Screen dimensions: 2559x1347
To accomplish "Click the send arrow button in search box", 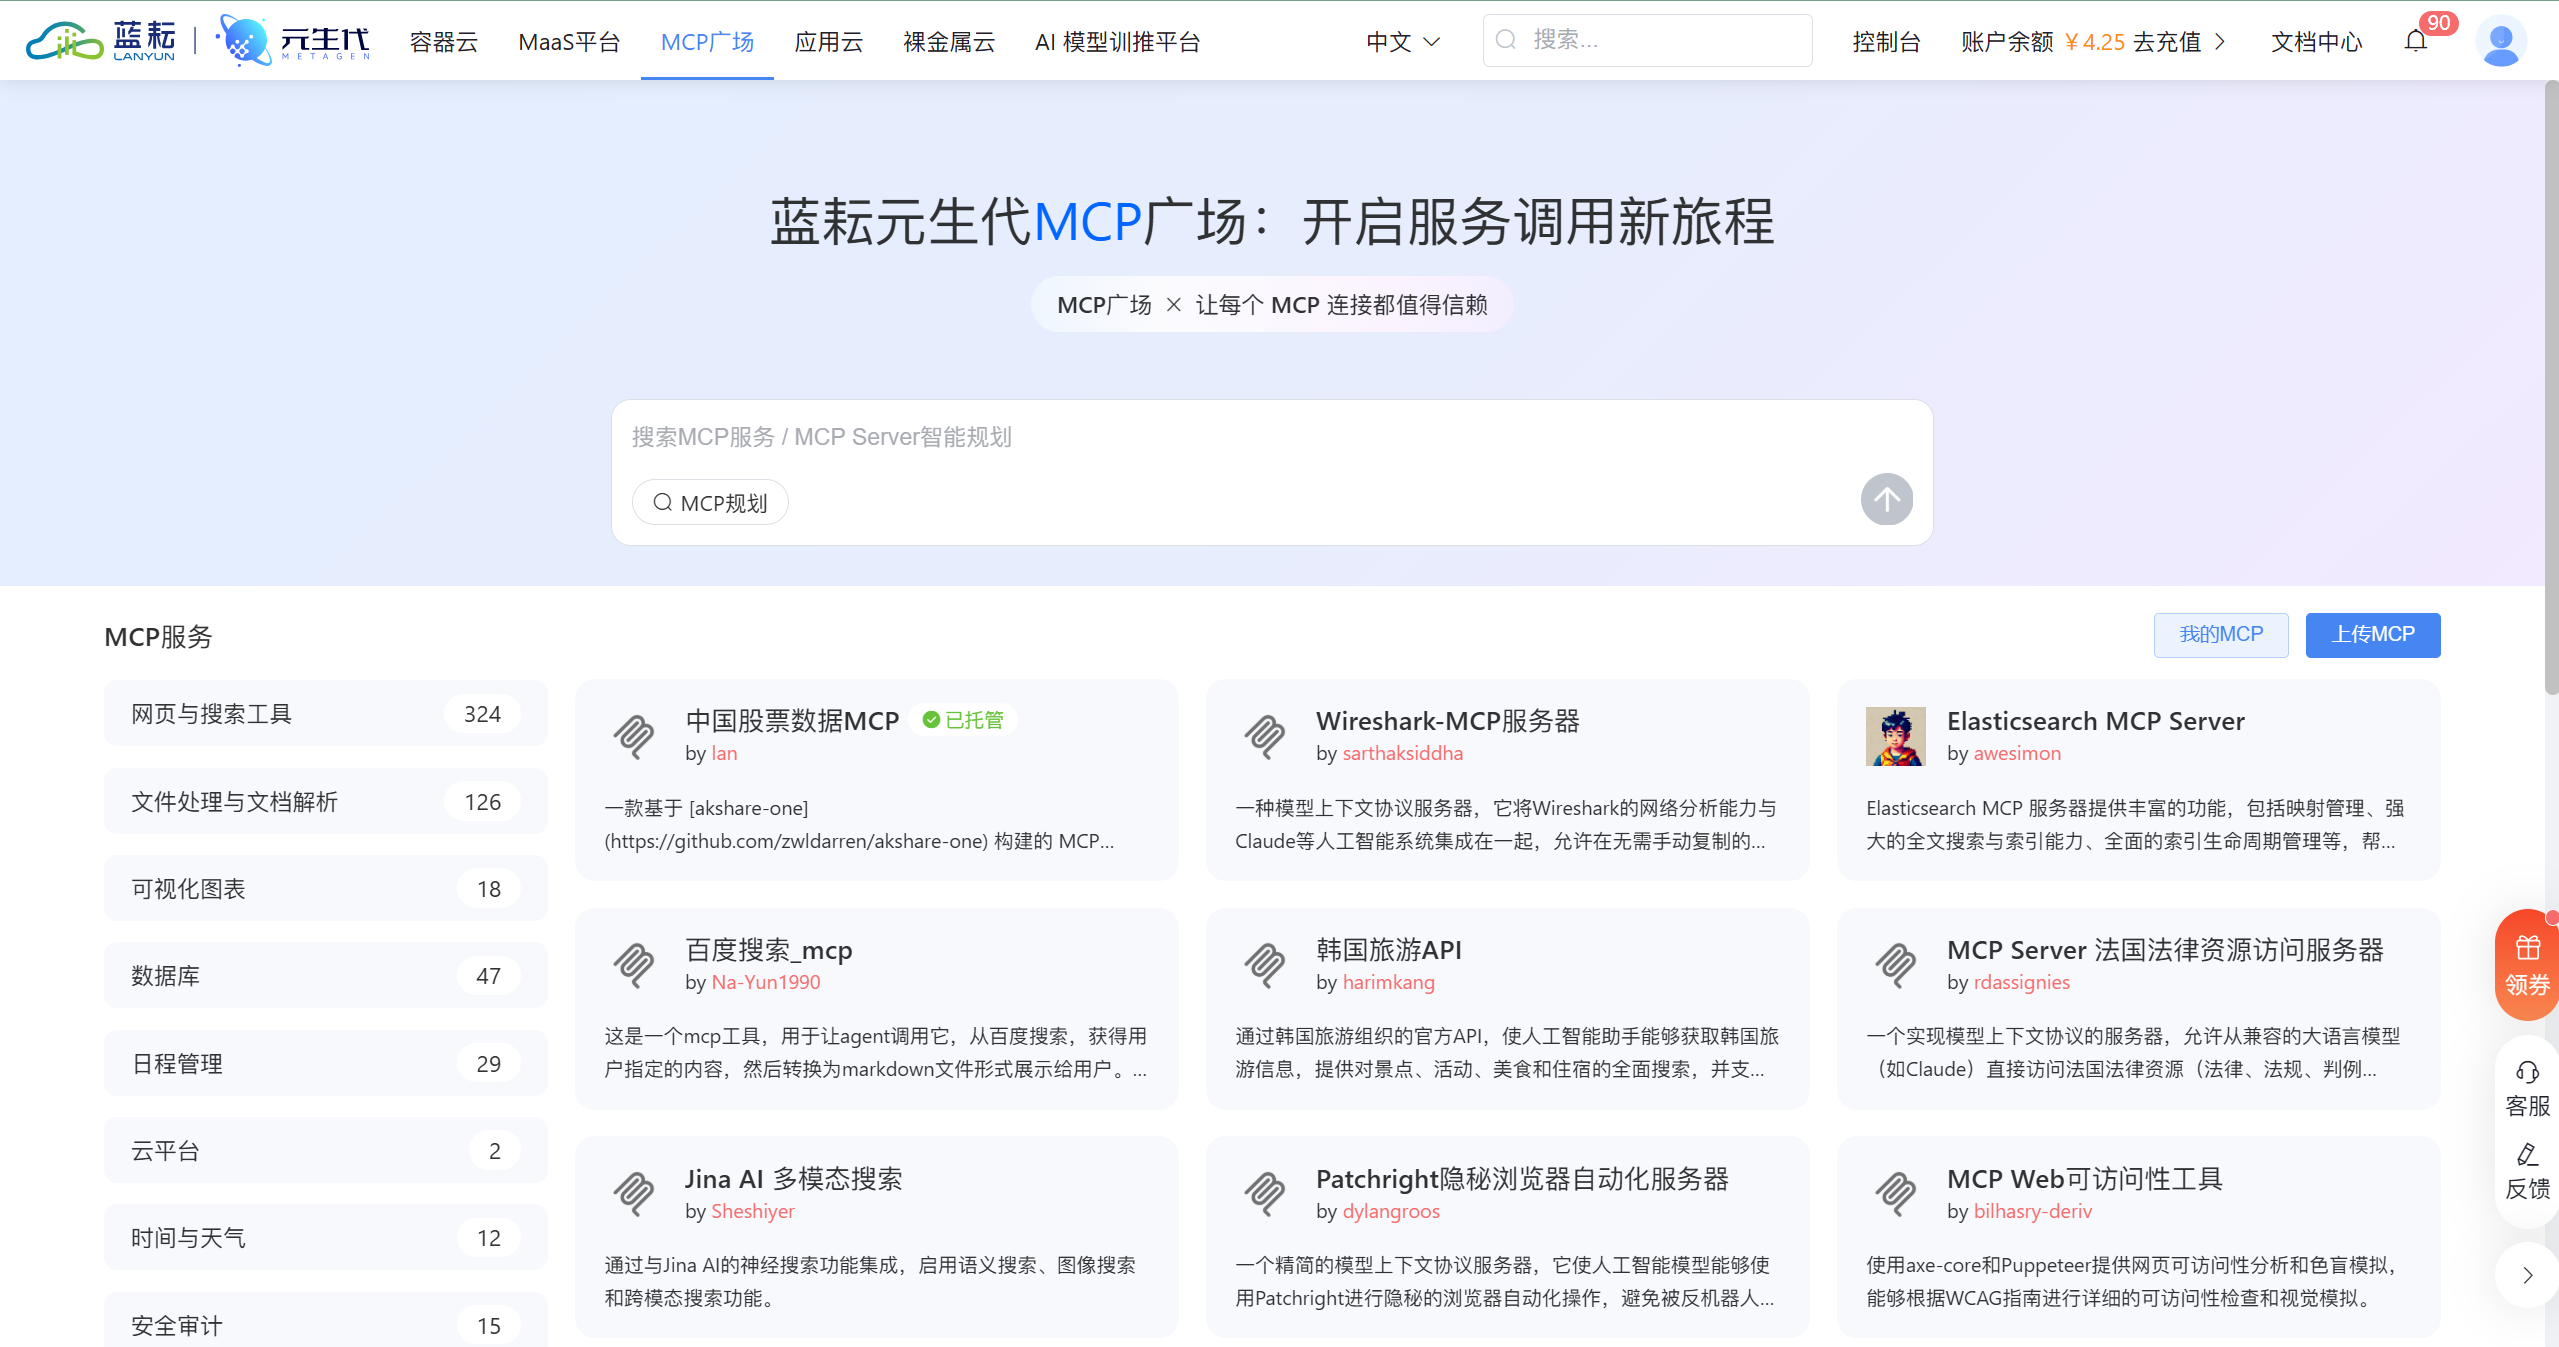I will coord(1886,499).
